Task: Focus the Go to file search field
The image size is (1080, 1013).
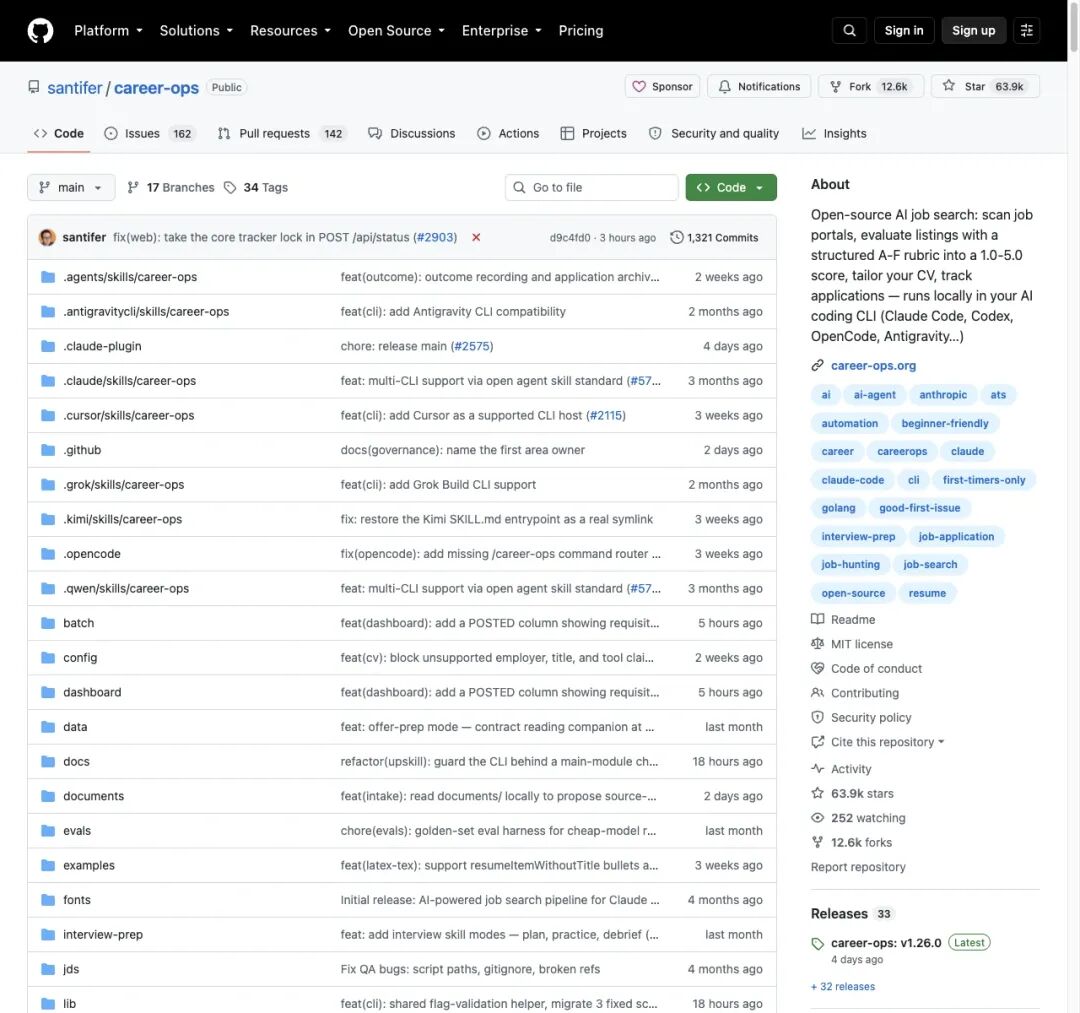Action: coord(591,187)
